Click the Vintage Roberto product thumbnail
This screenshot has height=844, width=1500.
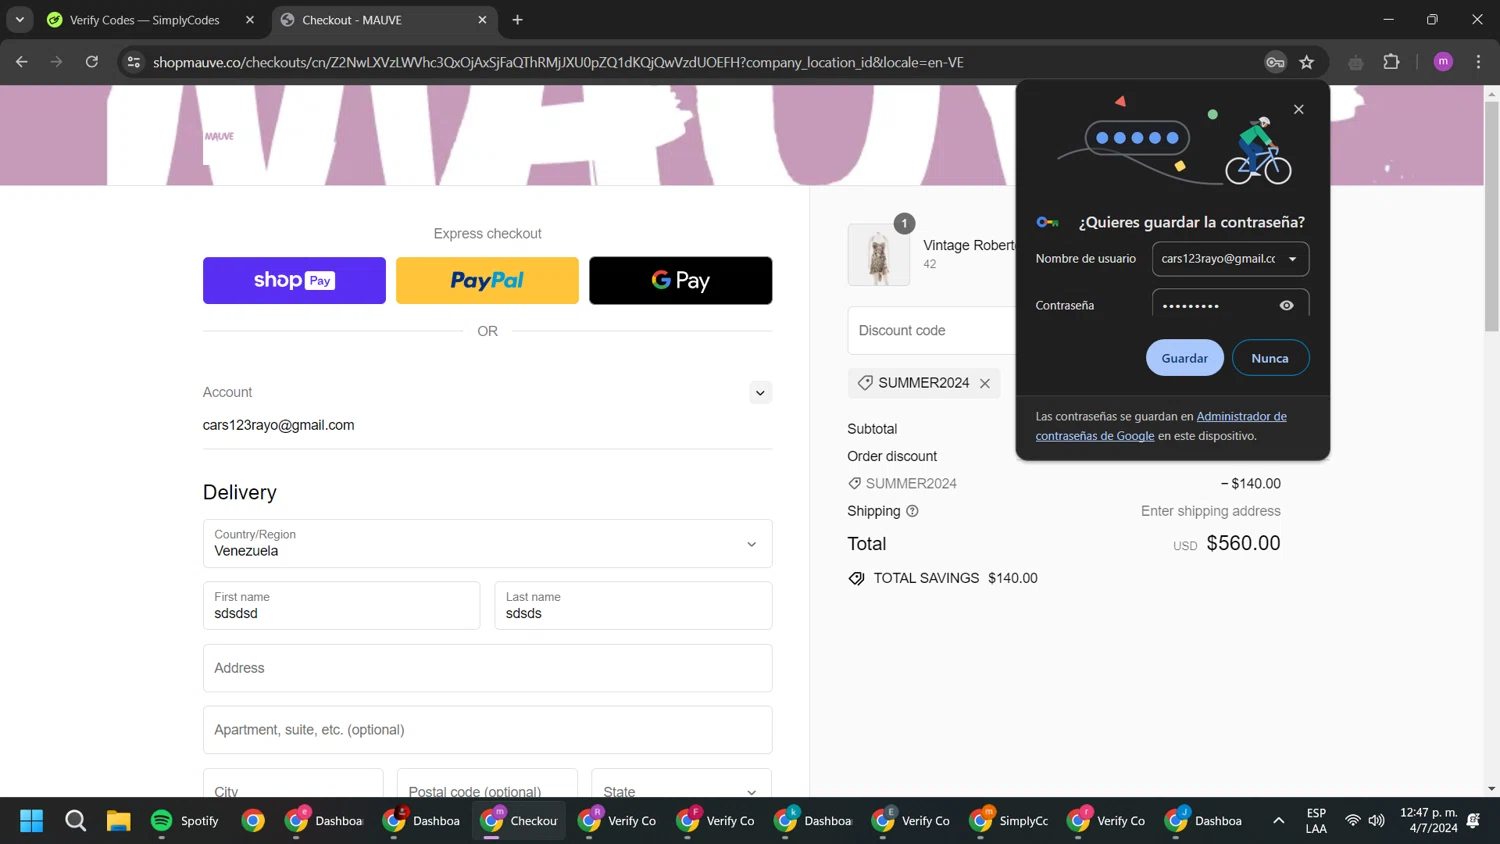click(x=879, y=255)
